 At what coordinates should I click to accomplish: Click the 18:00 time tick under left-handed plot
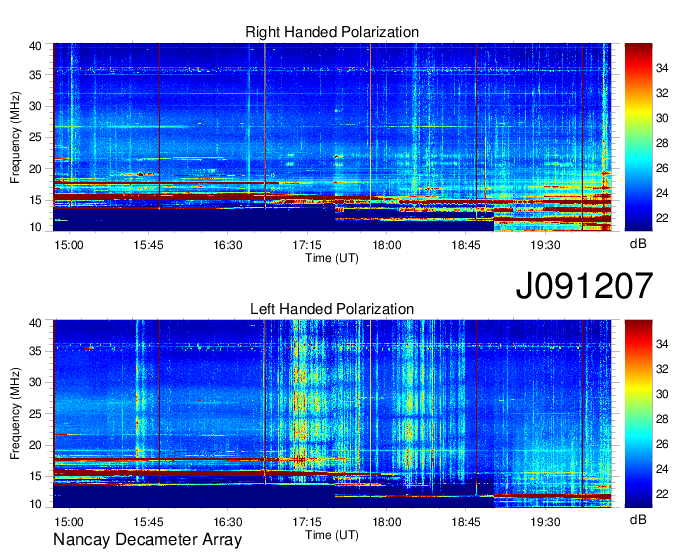tap(387, 522)
